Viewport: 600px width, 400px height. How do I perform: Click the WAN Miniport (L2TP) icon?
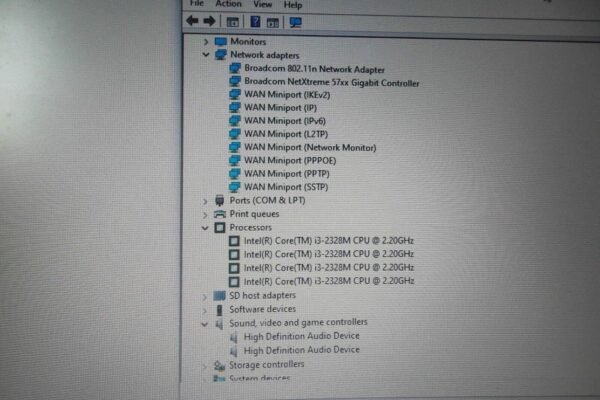pos(234,134)
